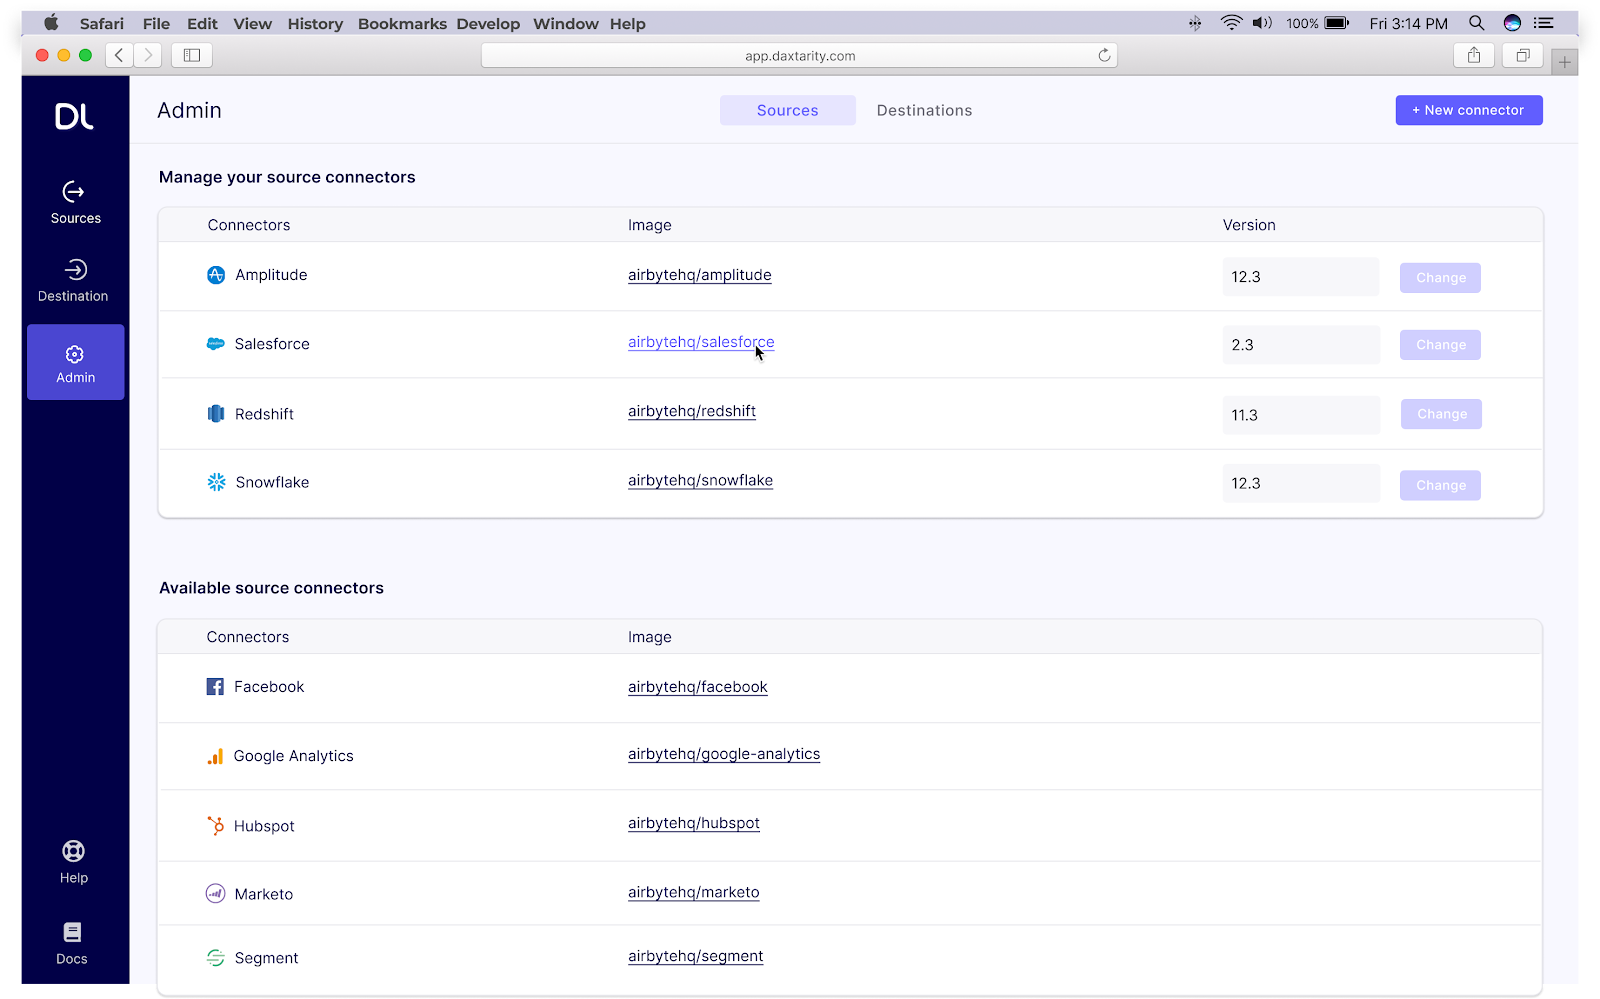Open a new Safari tab

tap(1565, 62)
